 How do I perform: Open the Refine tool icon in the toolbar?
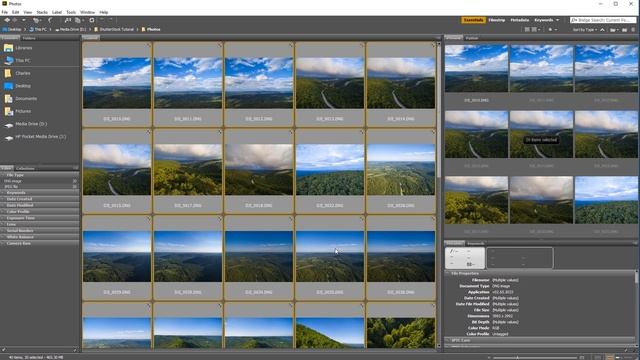pyautogui.click(x=78, y=20)
